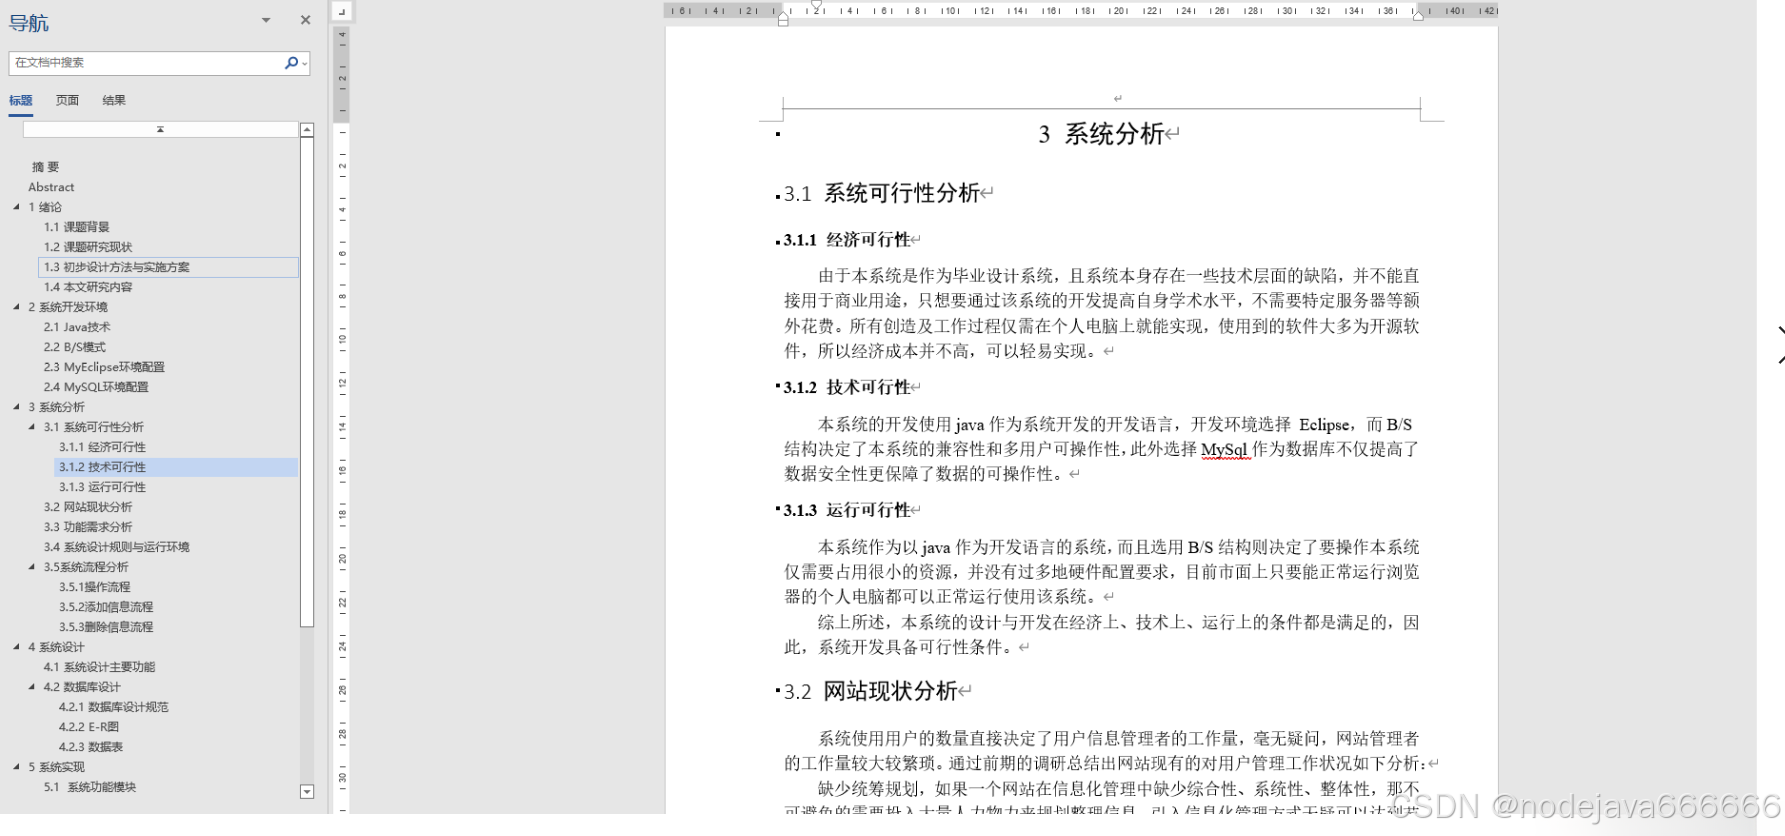Switch to the 页面 tab
This screenshot has height=836, width=1785.
(67, 100)
